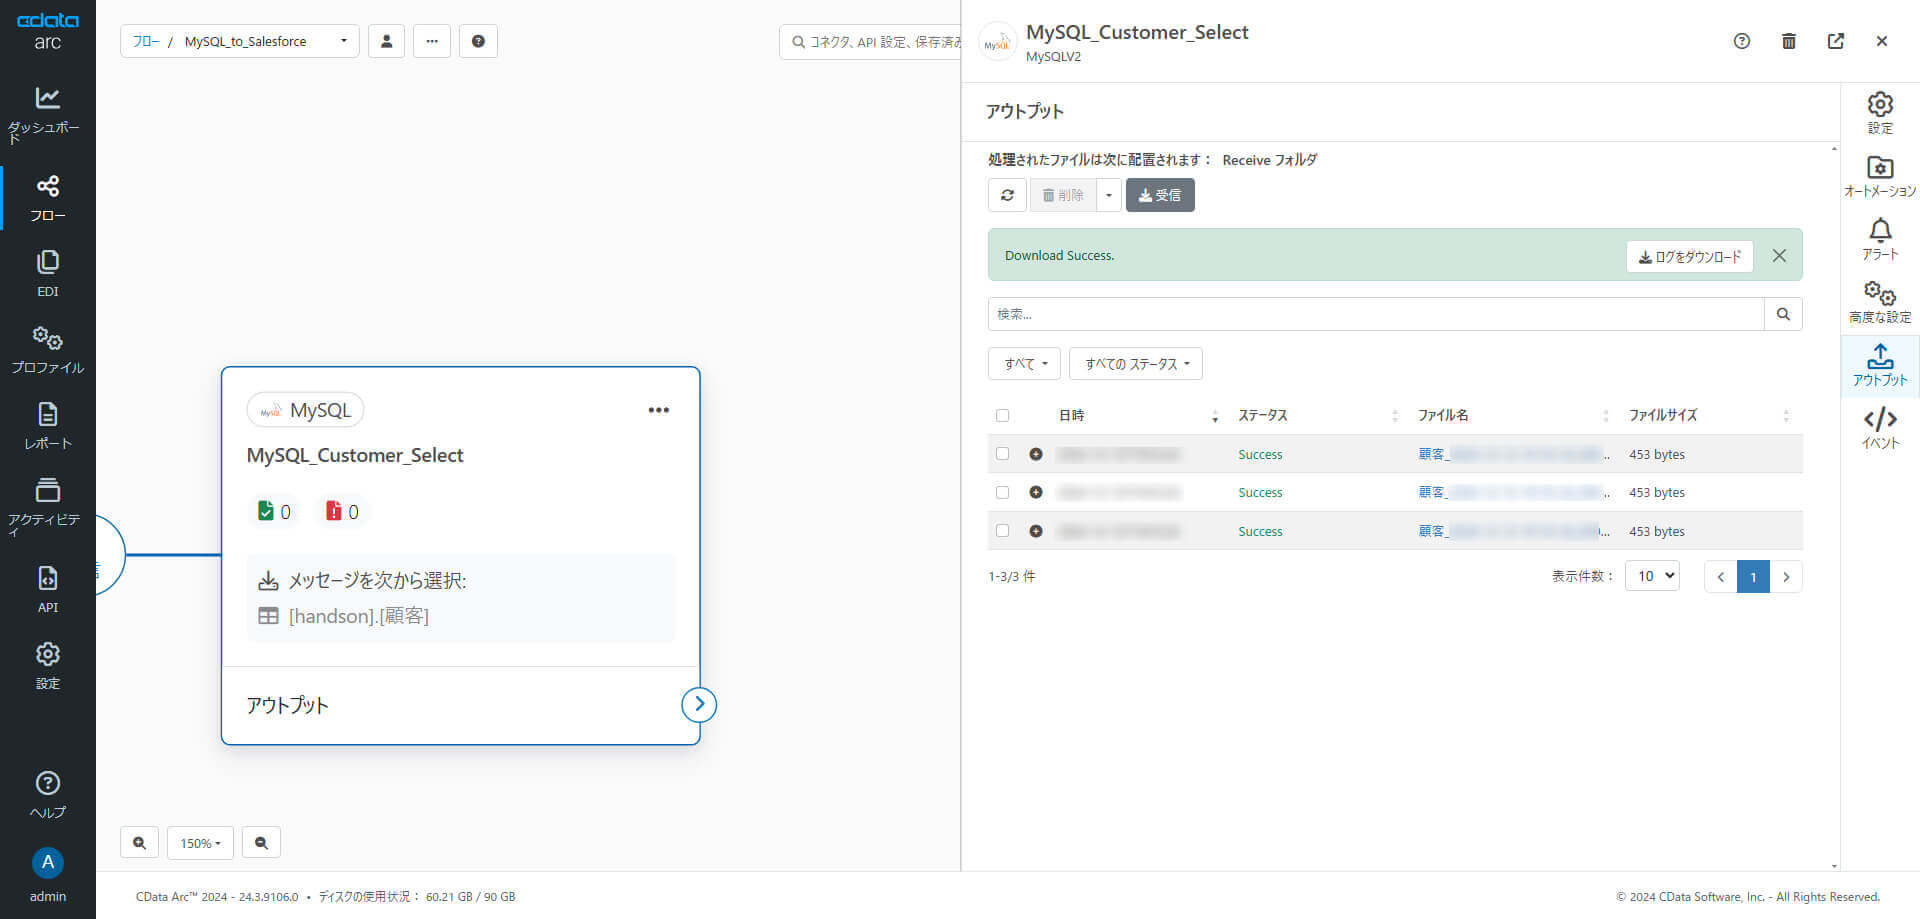Screen dimensions: 1920x919
Task: Switch to the 高度な設定 tab
Action: click(1880, 302)
